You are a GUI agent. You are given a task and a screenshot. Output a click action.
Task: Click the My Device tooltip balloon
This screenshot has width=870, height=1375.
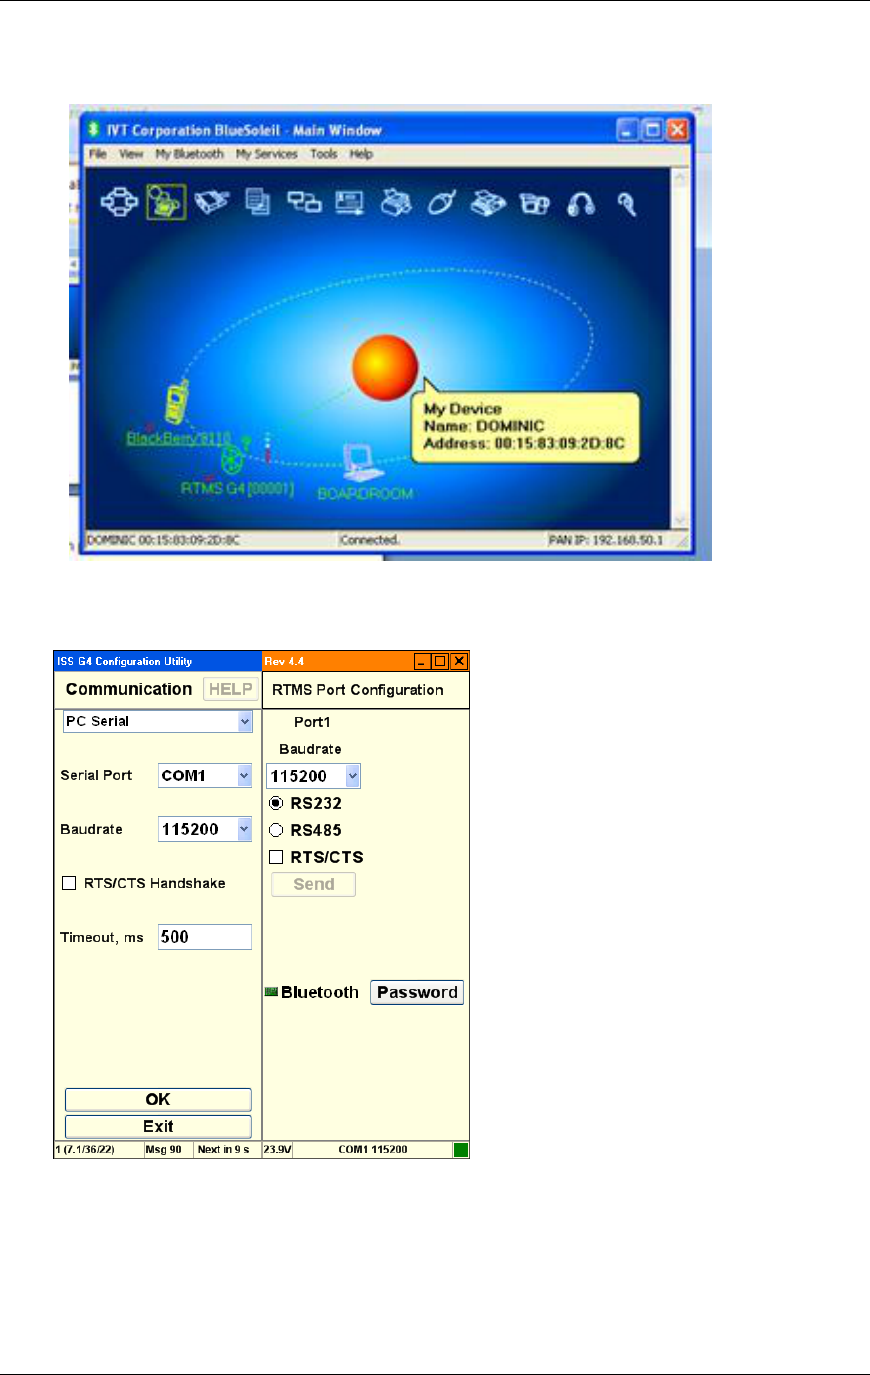pos(525,426)
